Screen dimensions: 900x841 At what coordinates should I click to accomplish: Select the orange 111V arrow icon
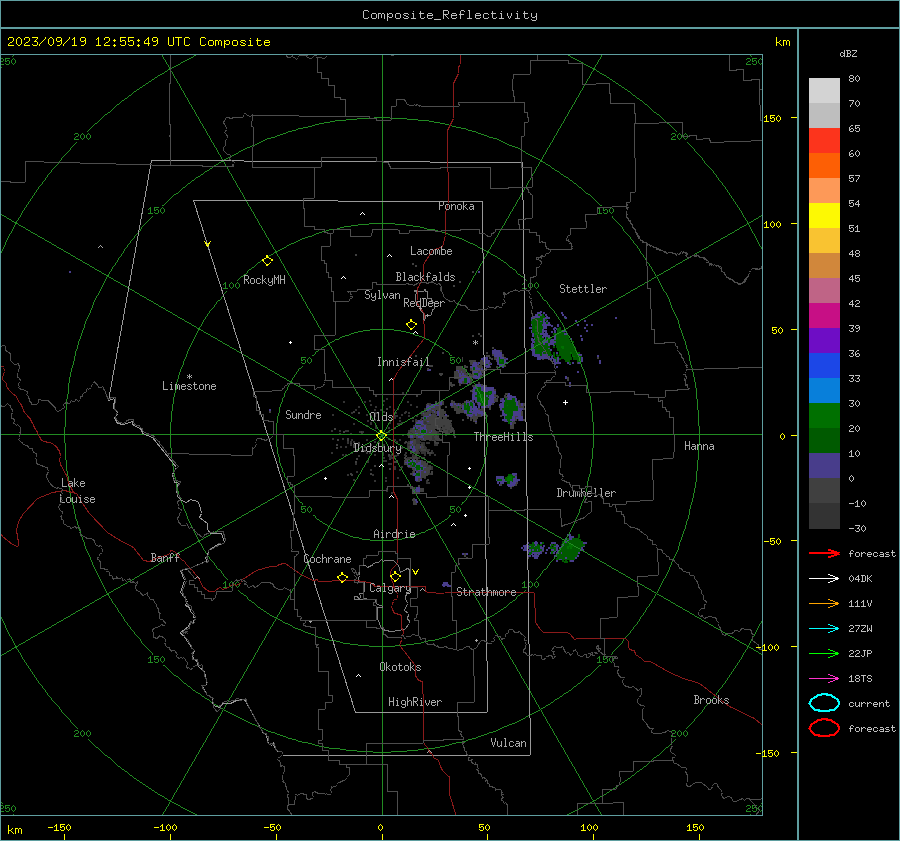824,603
